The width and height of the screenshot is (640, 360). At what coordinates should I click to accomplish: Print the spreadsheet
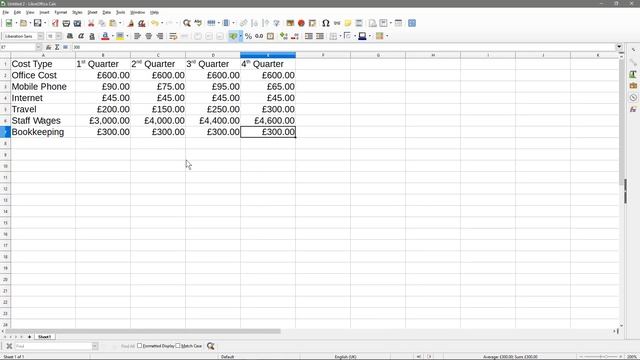[x=66, y=23]
